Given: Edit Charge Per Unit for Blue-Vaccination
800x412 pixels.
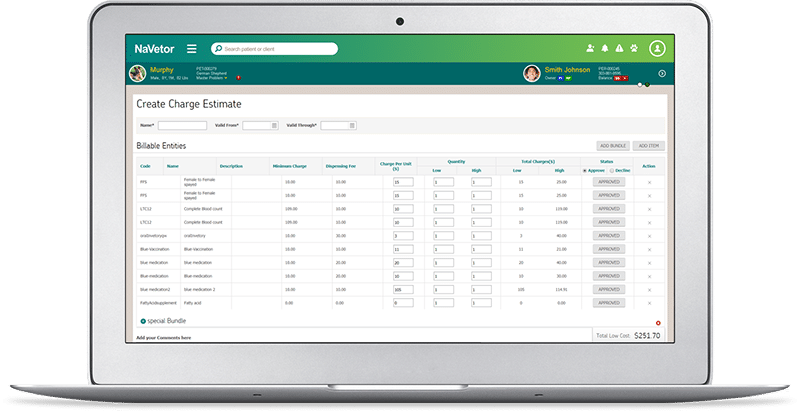Looking at the screenshot, I should 403,249.
